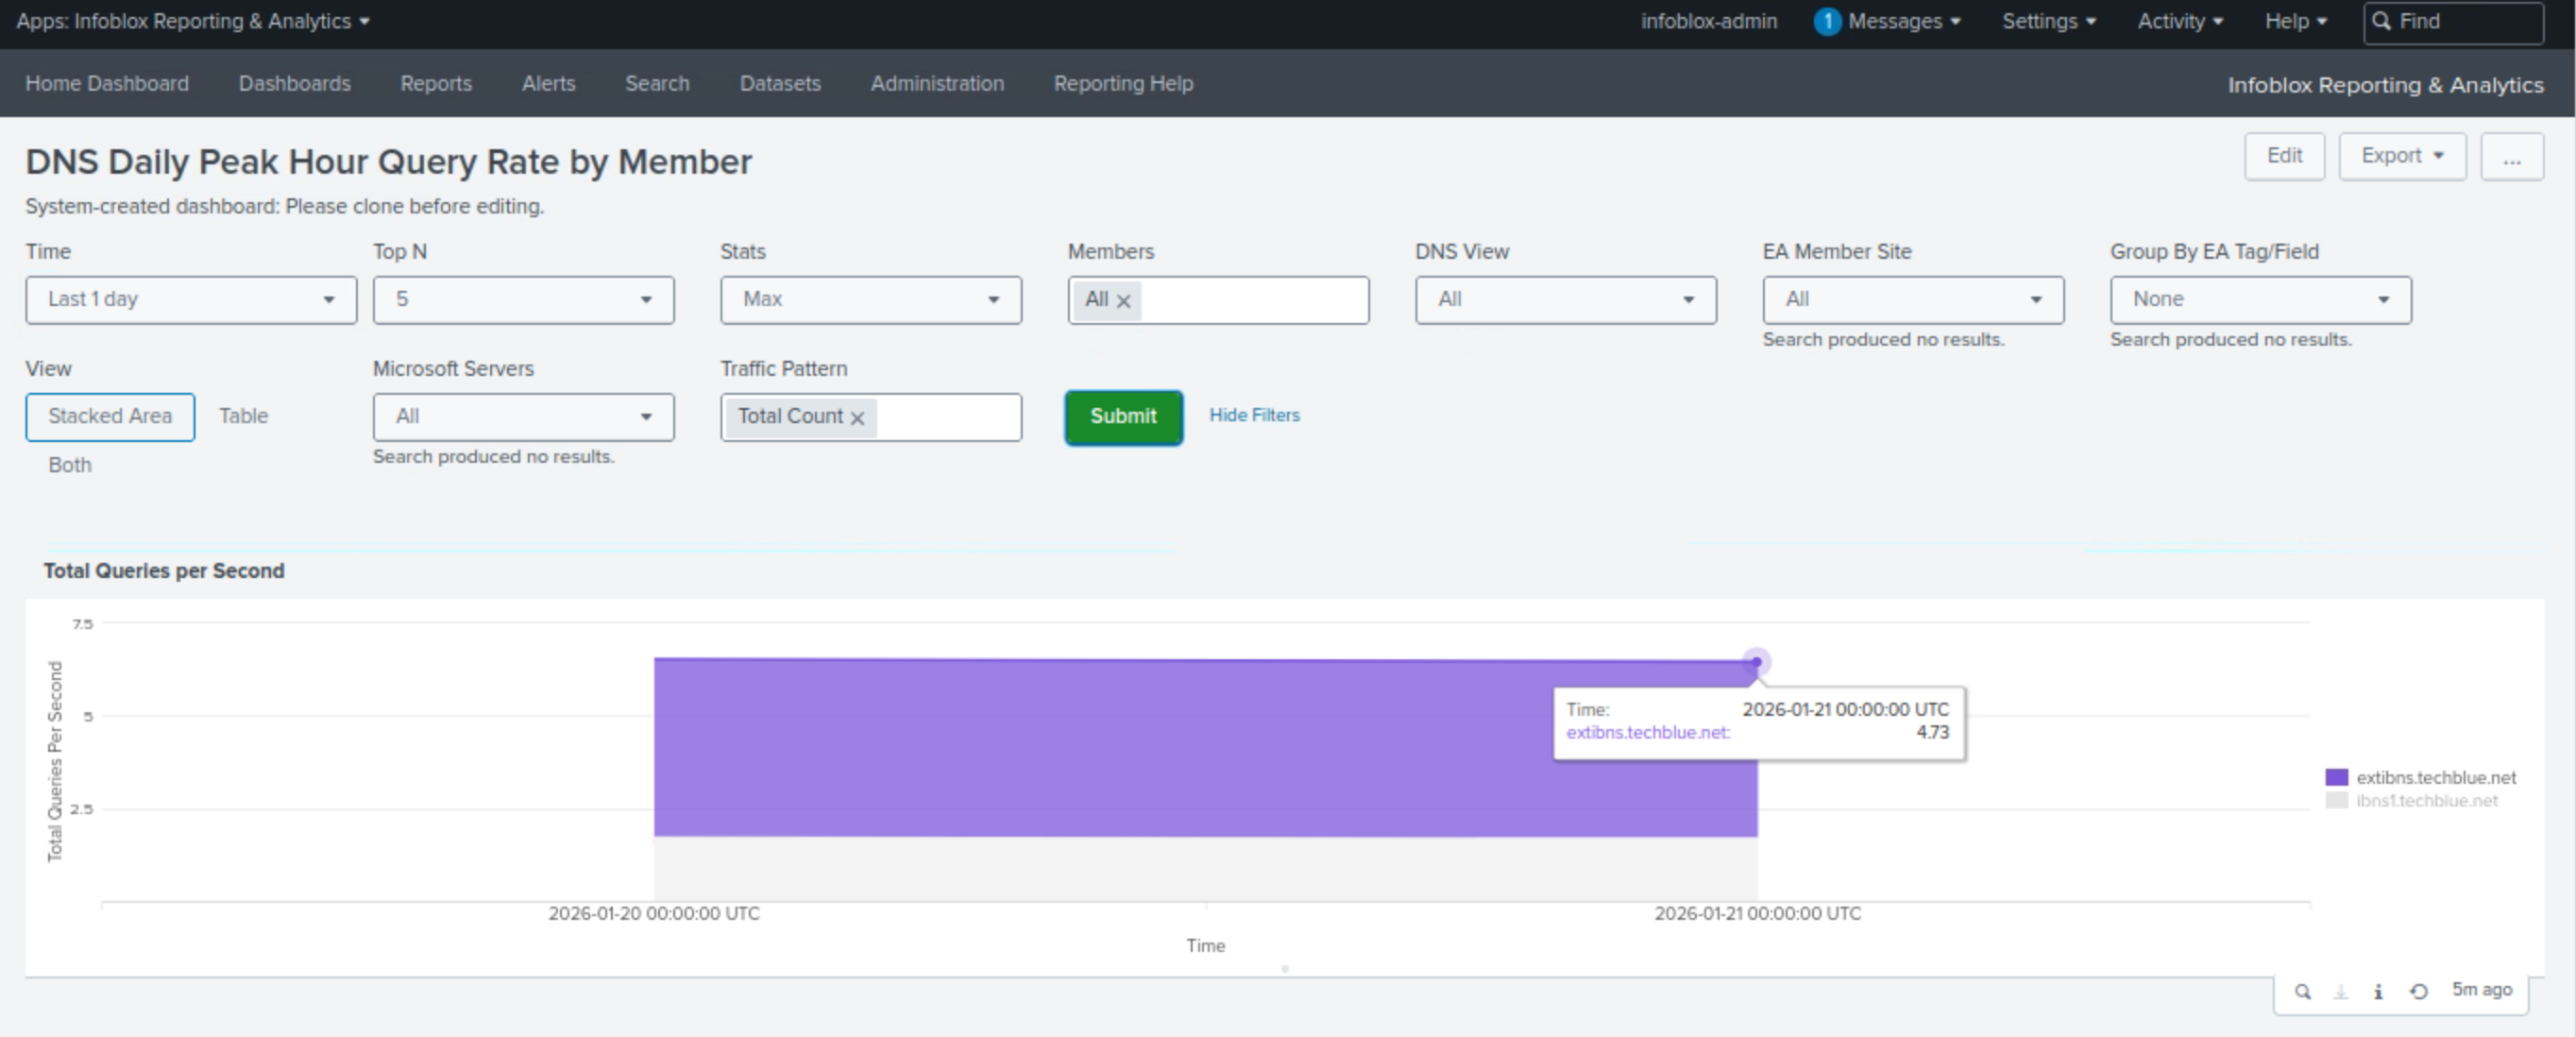Remove the Total Count tag
This screenshot has width=2576, height=1037.
(857, 418)
